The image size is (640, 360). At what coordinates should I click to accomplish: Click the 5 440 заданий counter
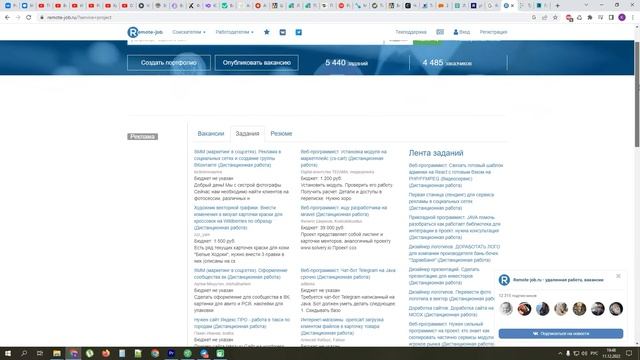[347, 63]
